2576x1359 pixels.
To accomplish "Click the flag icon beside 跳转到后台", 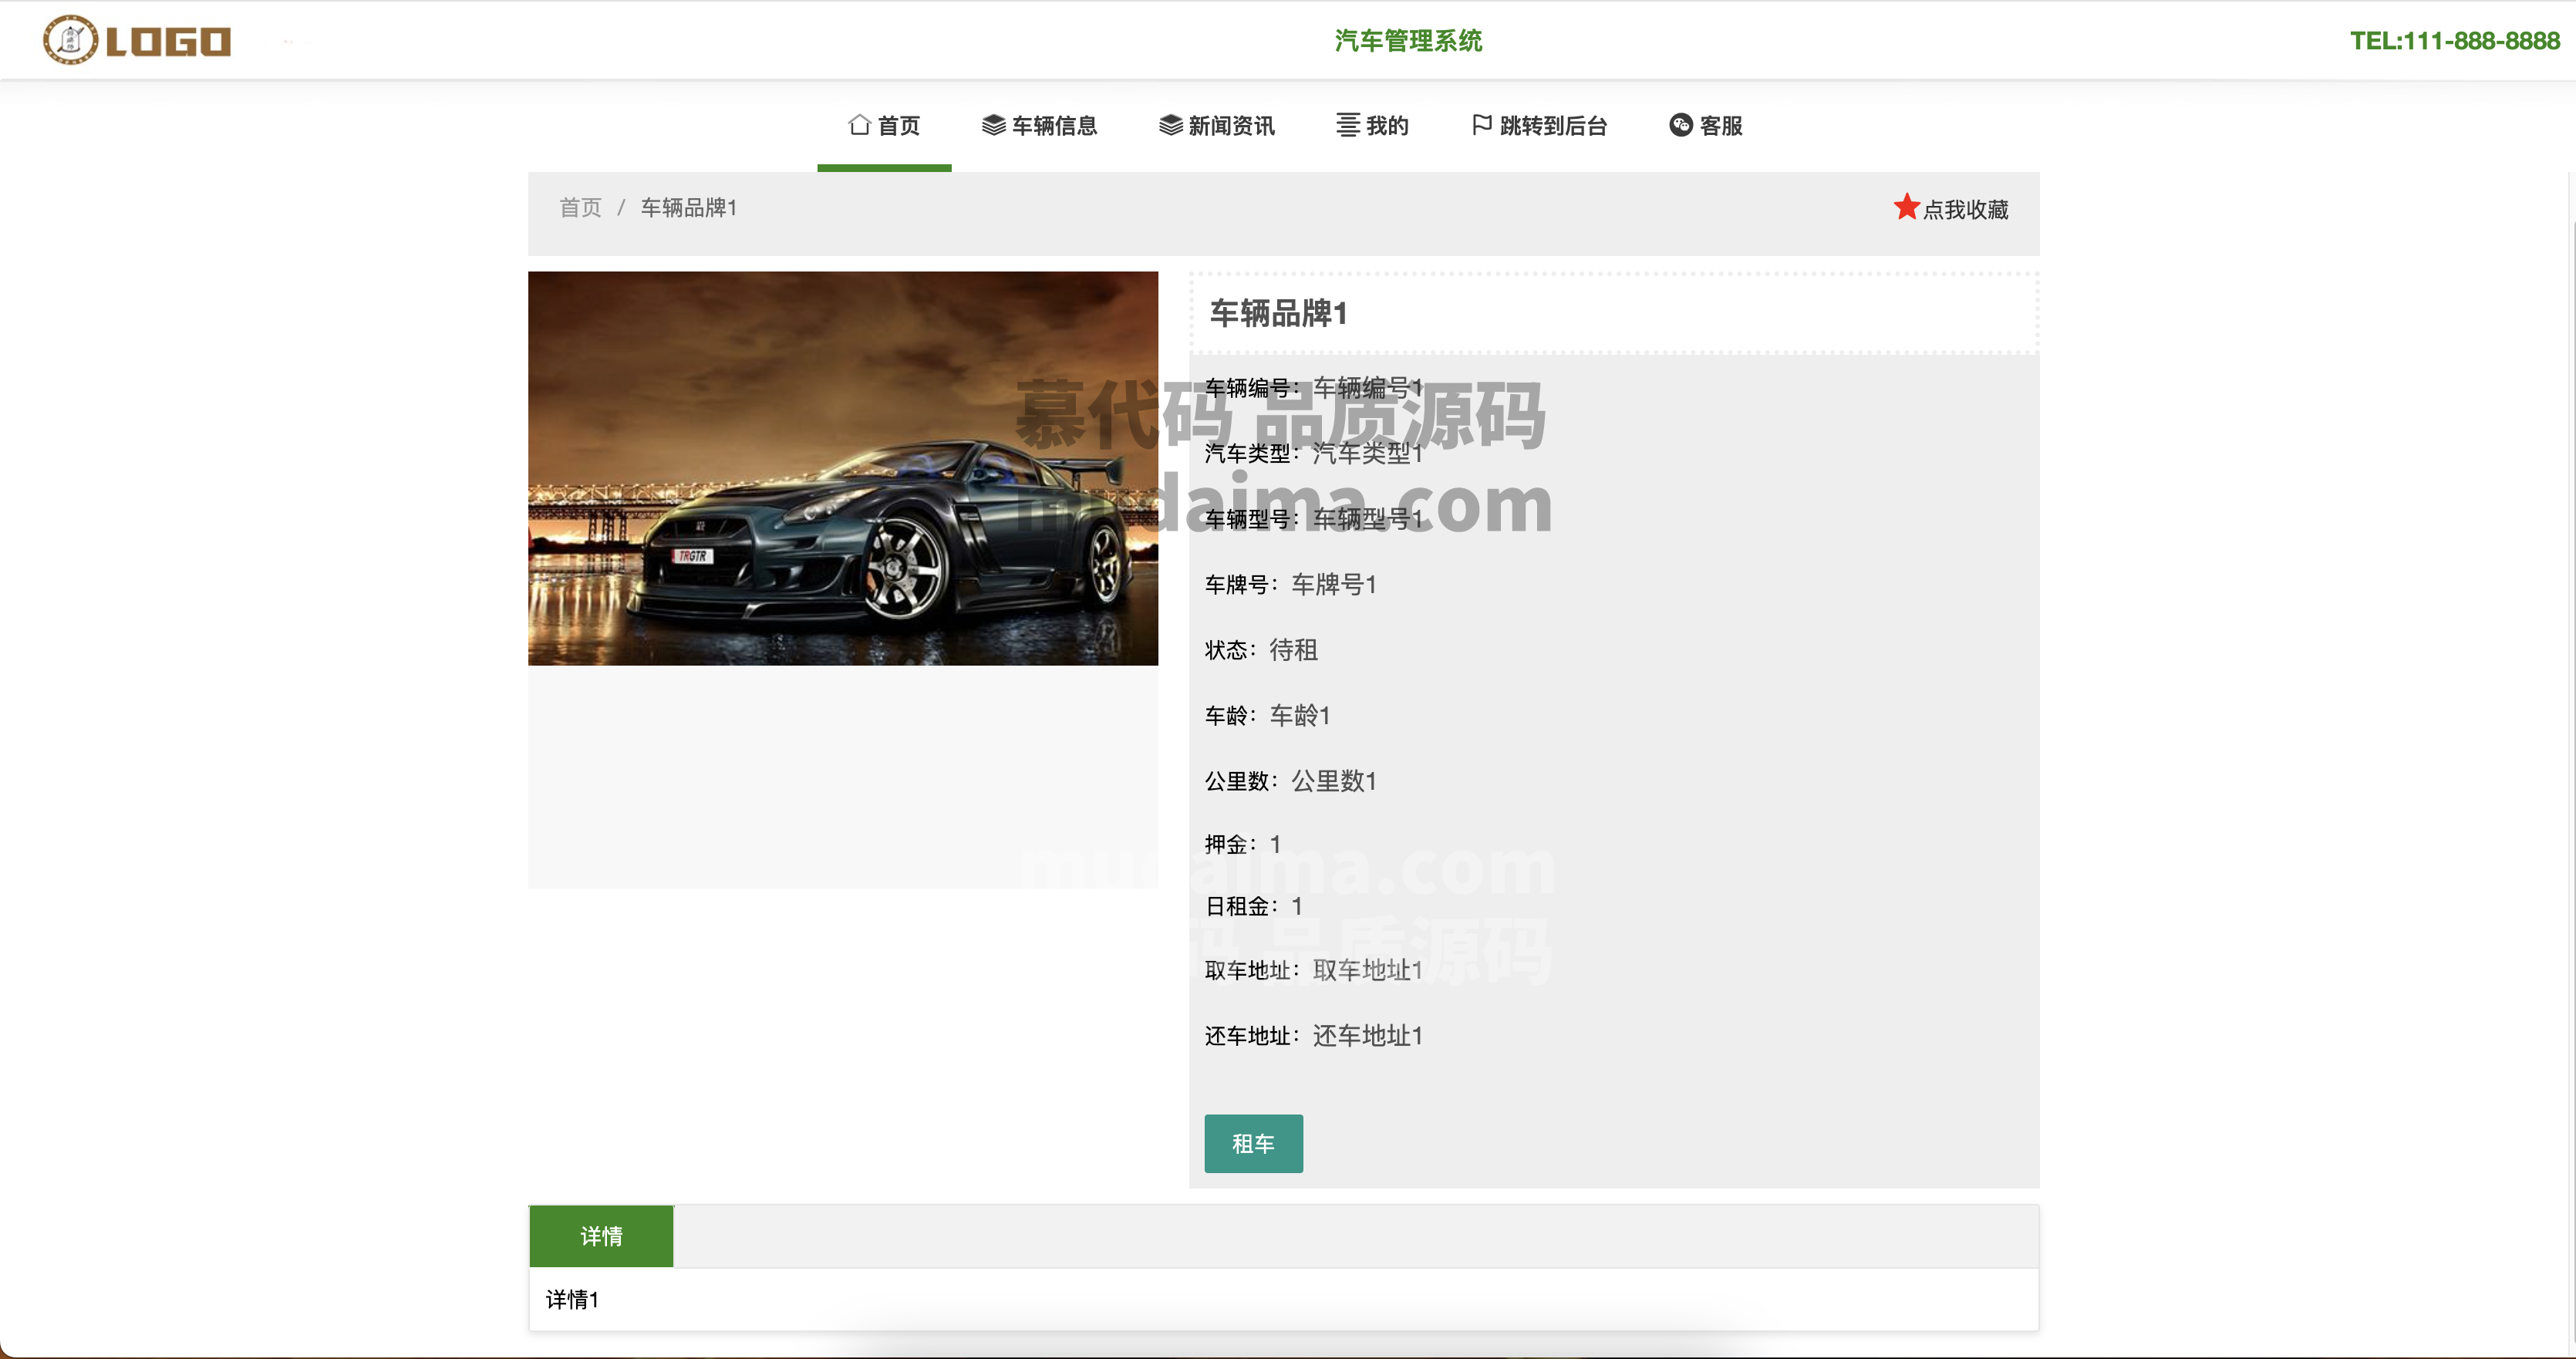I will point(1482,125).
